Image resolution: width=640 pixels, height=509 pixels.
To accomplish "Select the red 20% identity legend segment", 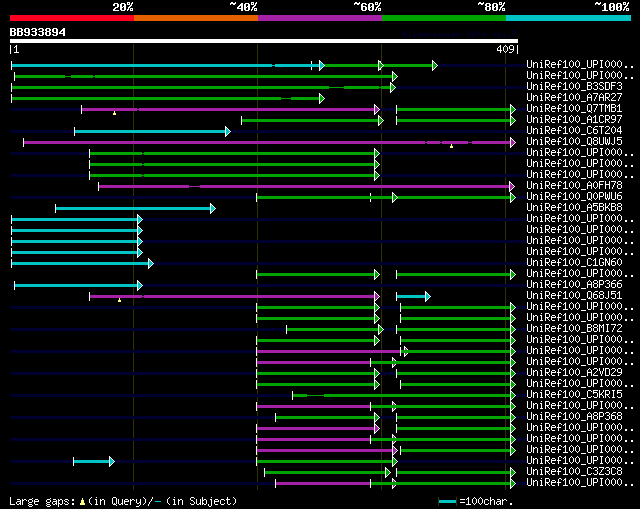I will 72,18.
